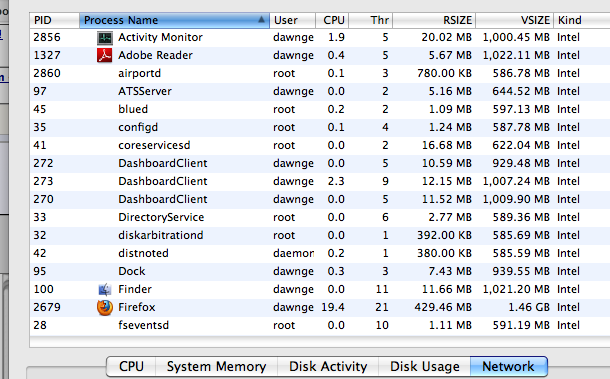Sort by VSIZE column header
This screenshot has height=379, width=610.
point(515,20)
